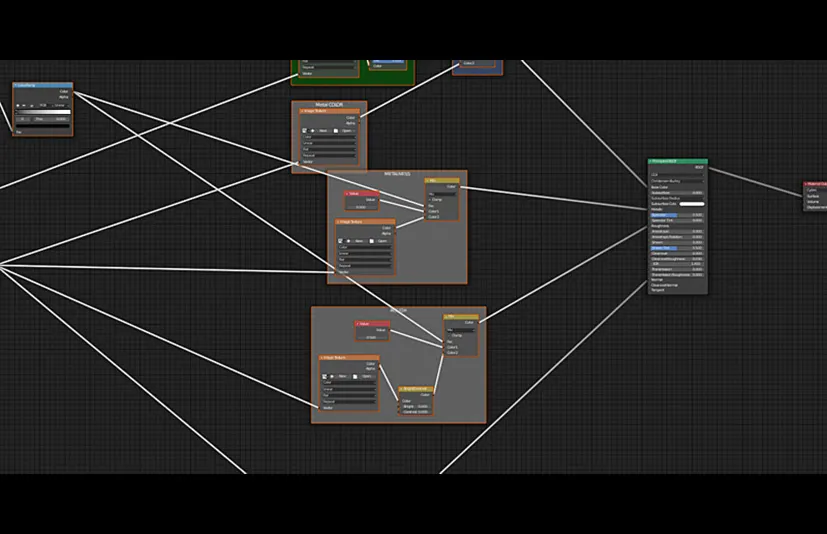Adjust the Sheen Tint slider on Principled BSDF
The height and width of the screenshot is (534, 827).
click(x=677, y=248)
